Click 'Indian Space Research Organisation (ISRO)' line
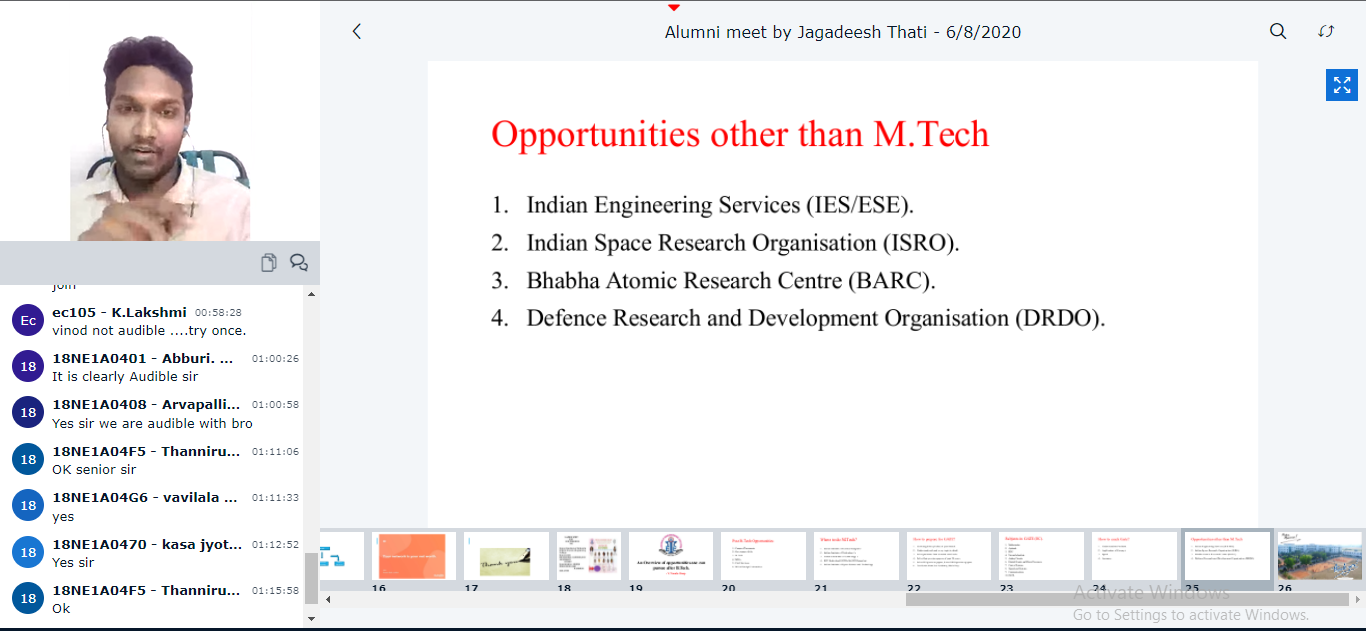This screenshot has height=631, width=1366. click(x=743, y=243)
